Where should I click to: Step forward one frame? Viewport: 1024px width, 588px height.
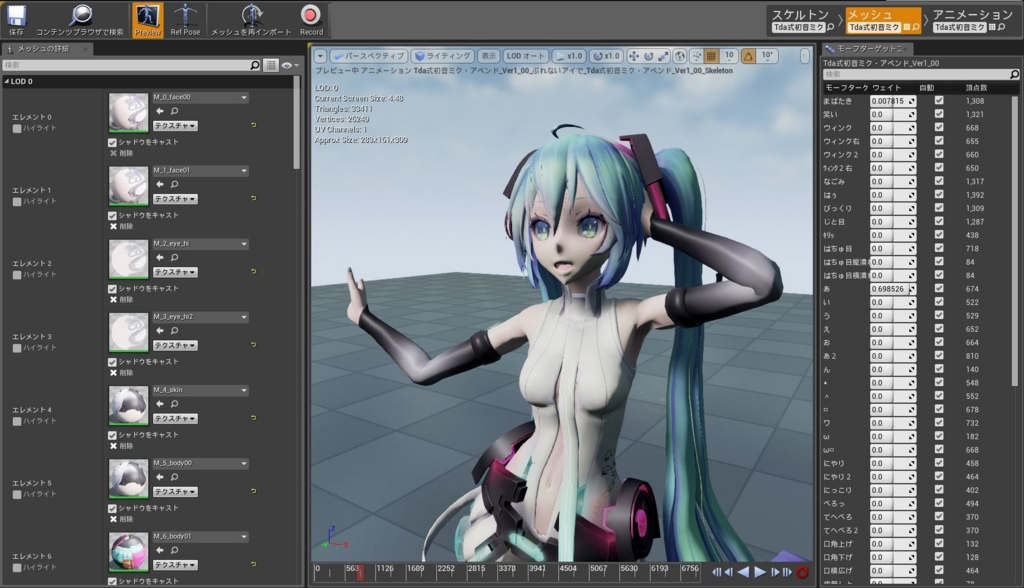(x=775, y=572)
